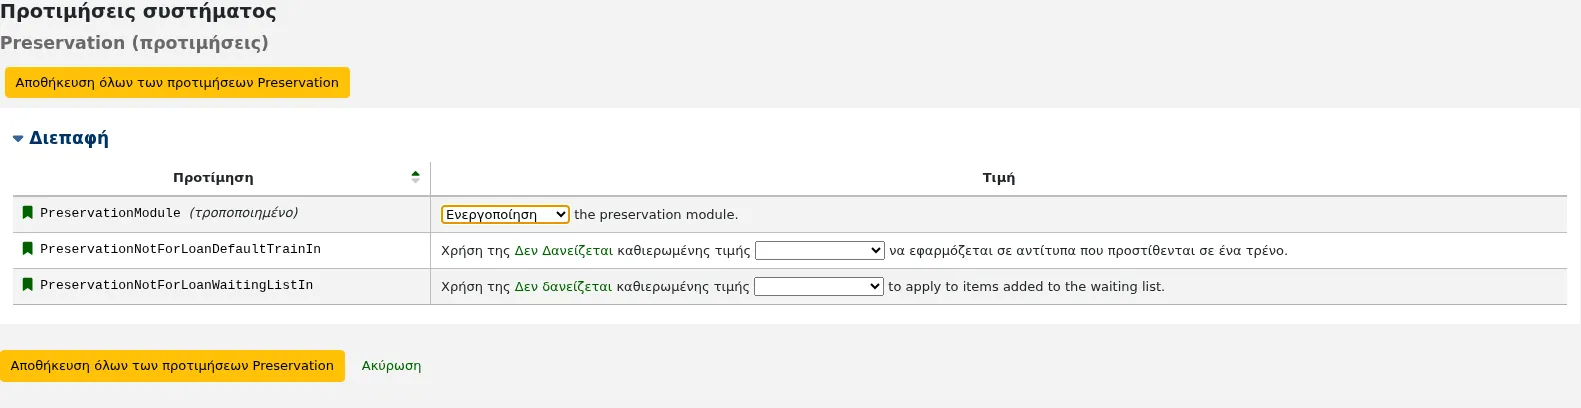Collapse section using the Διεπαφή chevron arrow
This screenshot has height=408, width=1581.
point(18,139)
